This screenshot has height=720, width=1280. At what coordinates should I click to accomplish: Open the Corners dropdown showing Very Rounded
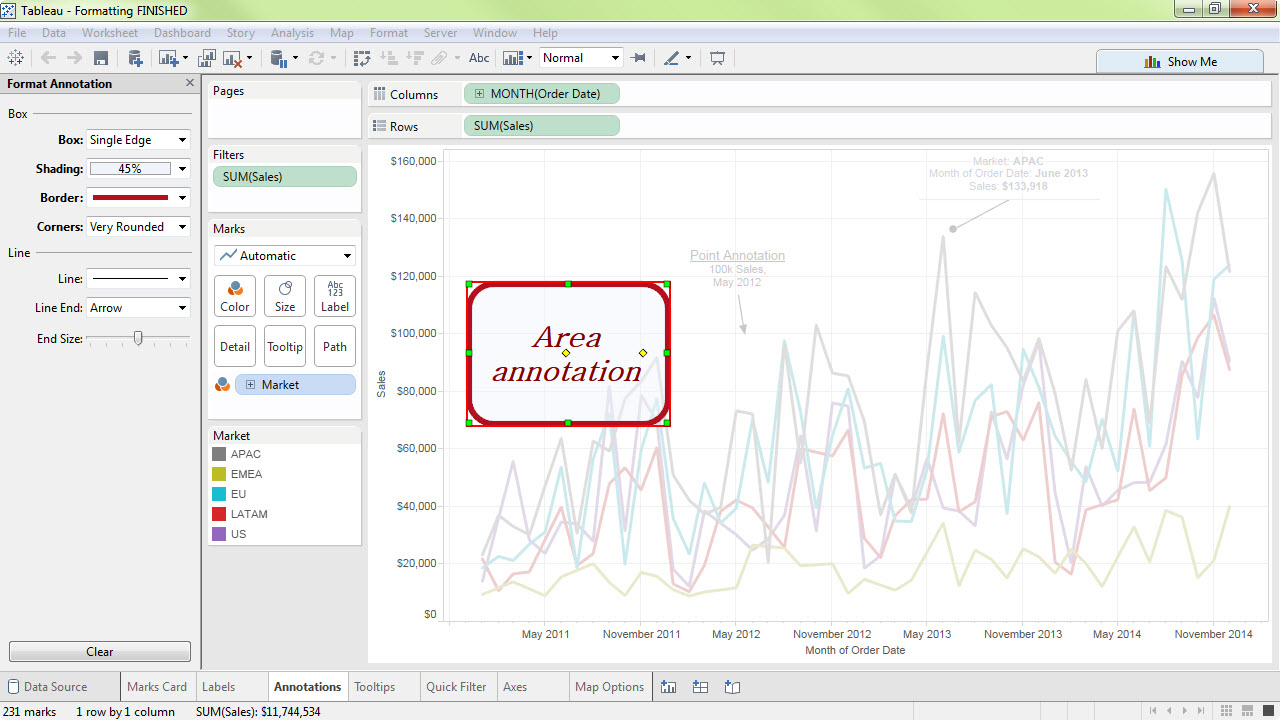pos(138,227)
